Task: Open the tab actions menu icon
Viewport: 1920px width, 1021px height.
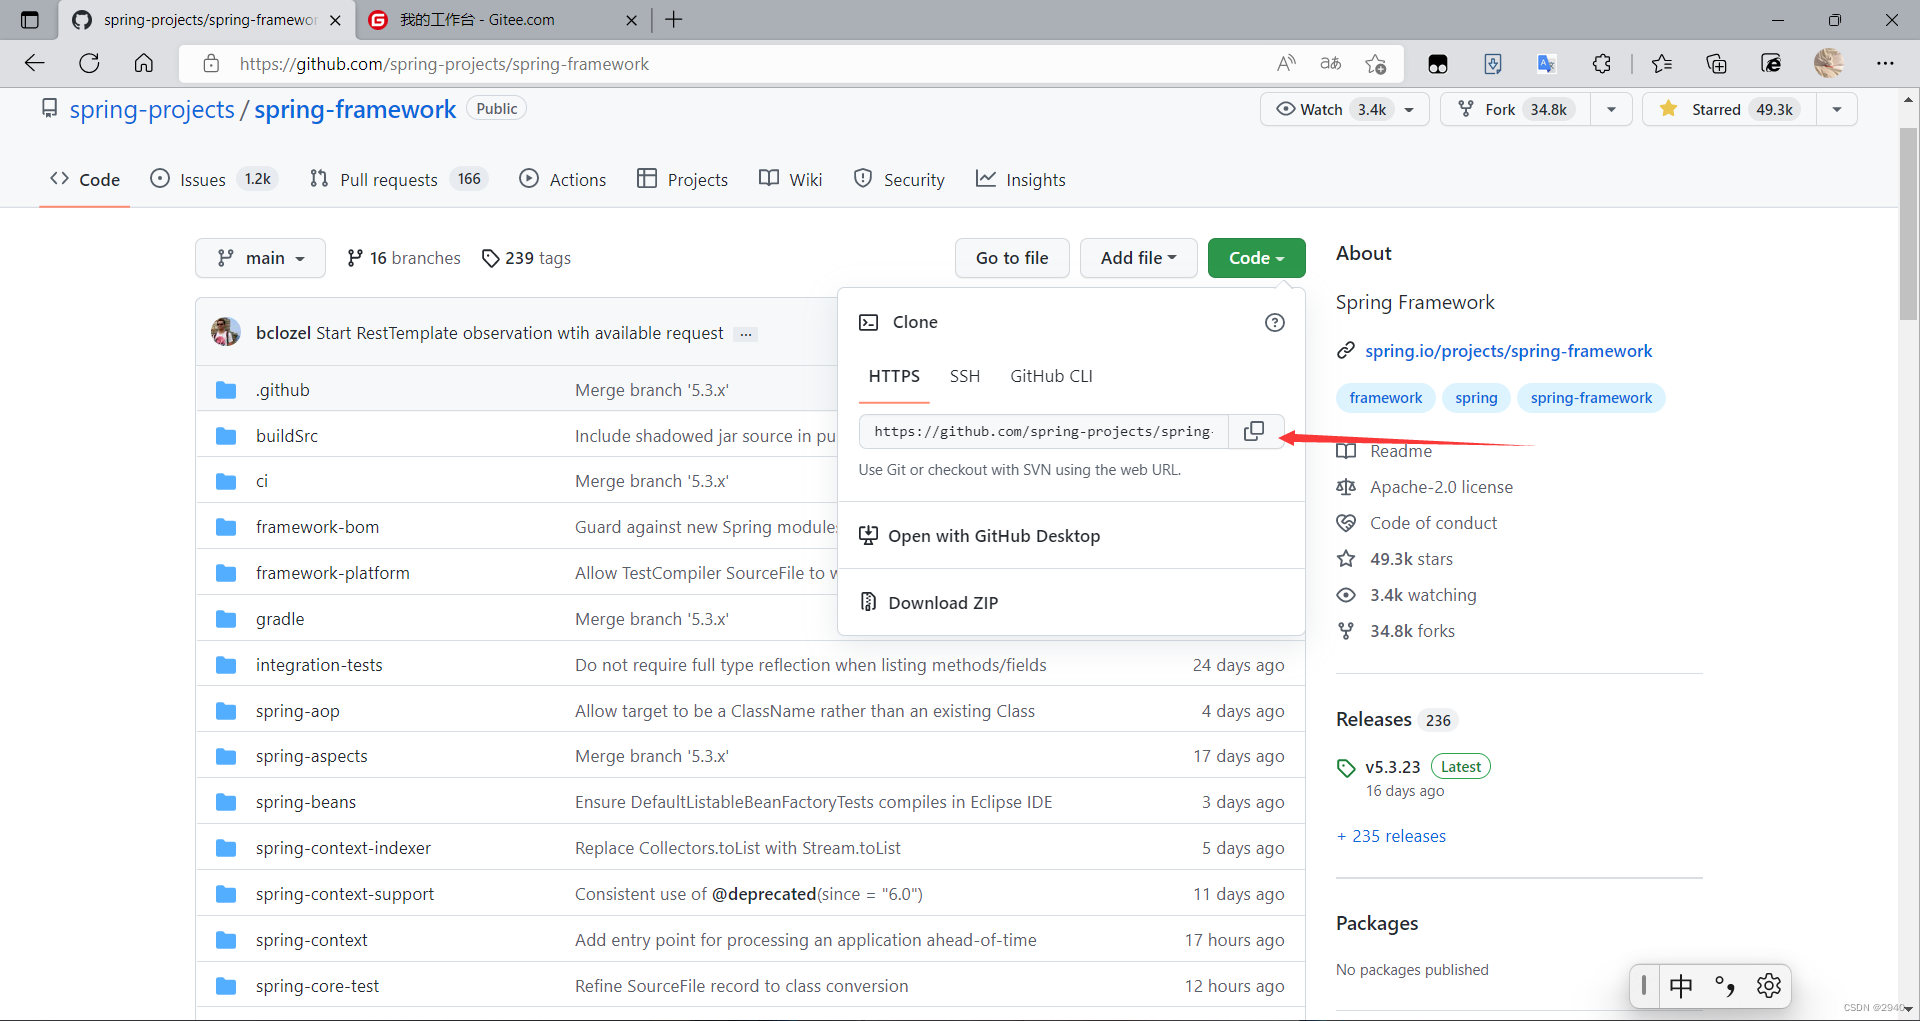Action: pos(30,20)
